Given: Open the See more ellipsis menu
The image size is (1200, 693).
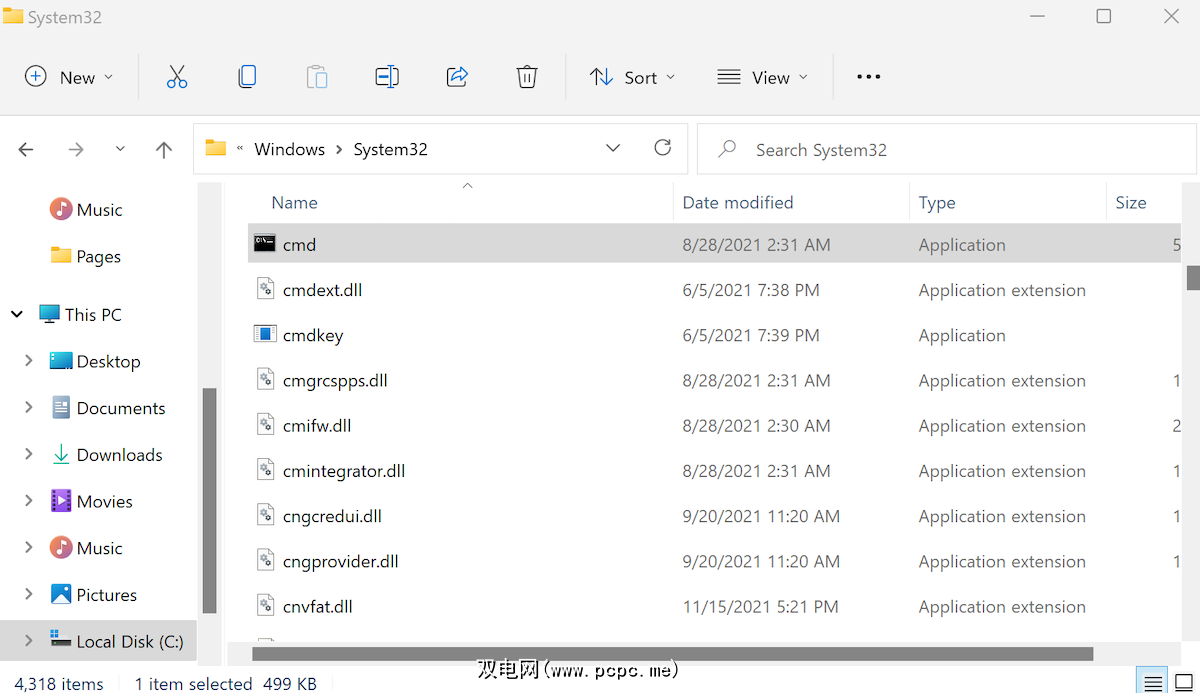Looking at the screenshot, I should click(x=869, y=77).
